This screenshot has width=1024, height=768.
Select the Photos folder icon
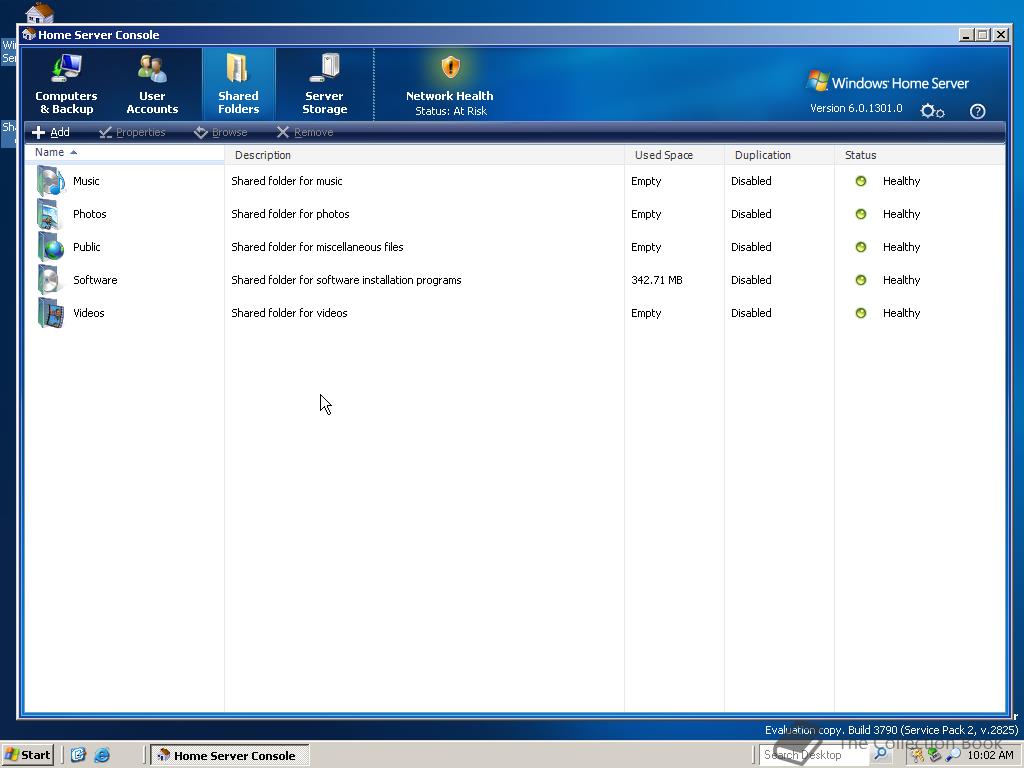tap(50, 214)
